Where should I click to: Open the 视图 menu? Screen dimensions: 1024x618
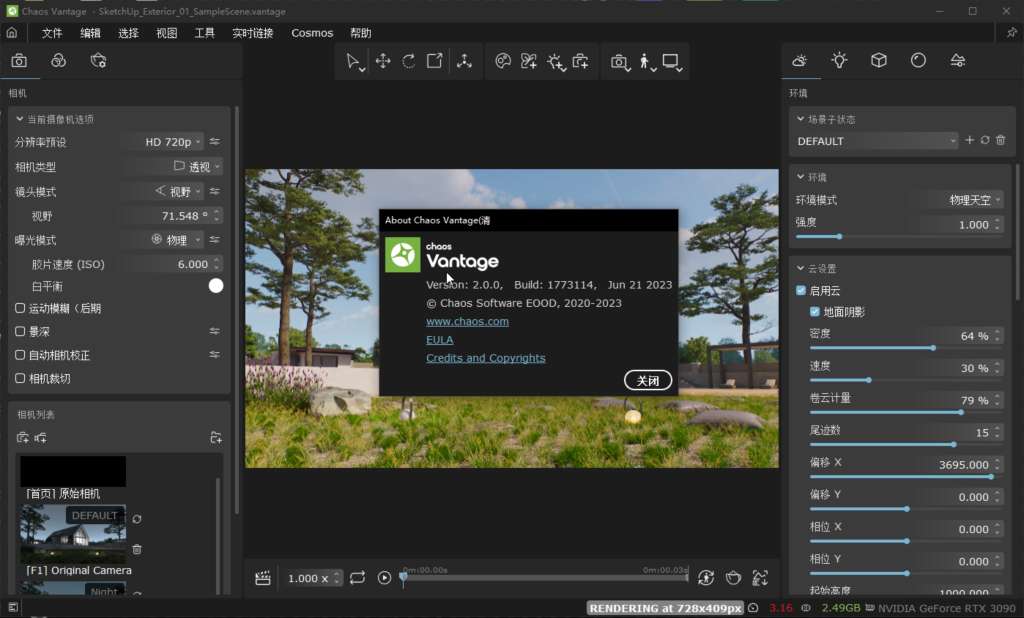pos(167,33)
